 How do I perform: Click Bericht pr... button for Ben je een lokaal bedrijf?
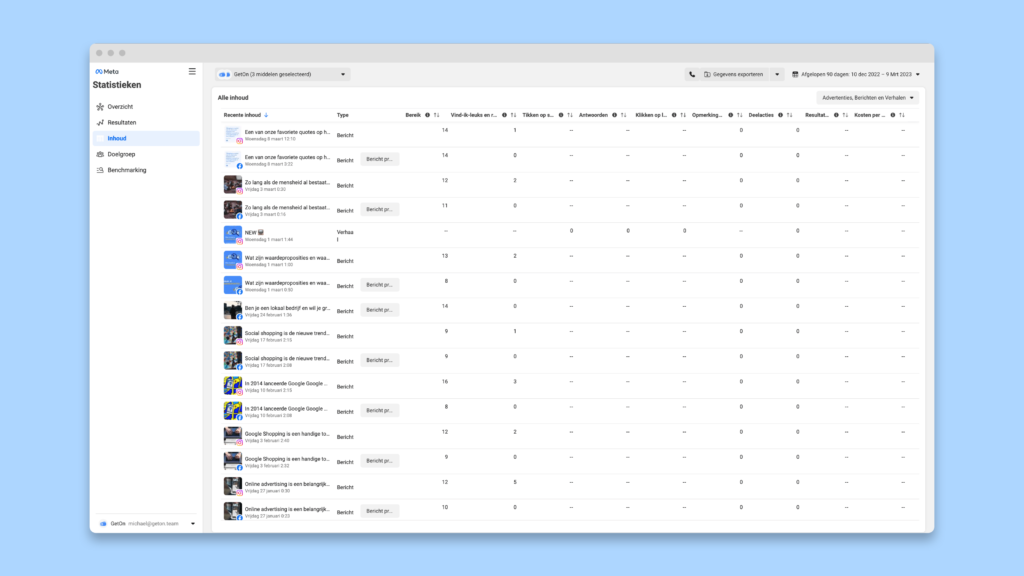(379, 310)
